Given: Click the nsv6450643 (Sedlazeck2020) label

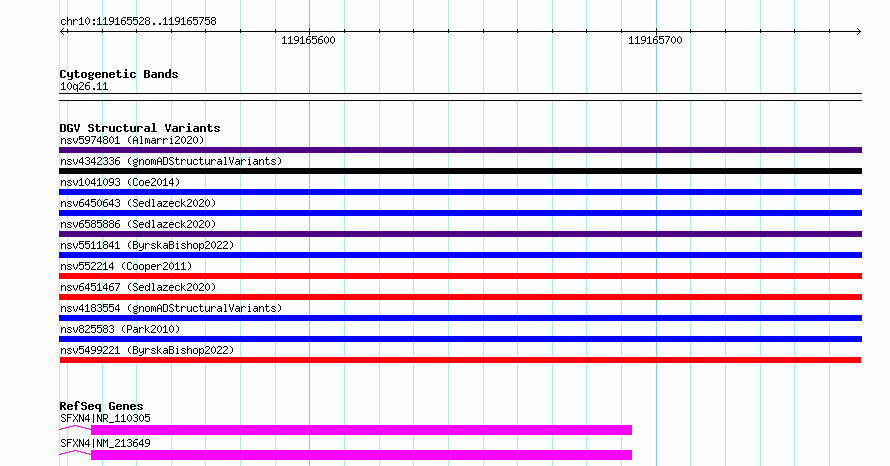Looking at the screenshot, I should 138,203.
